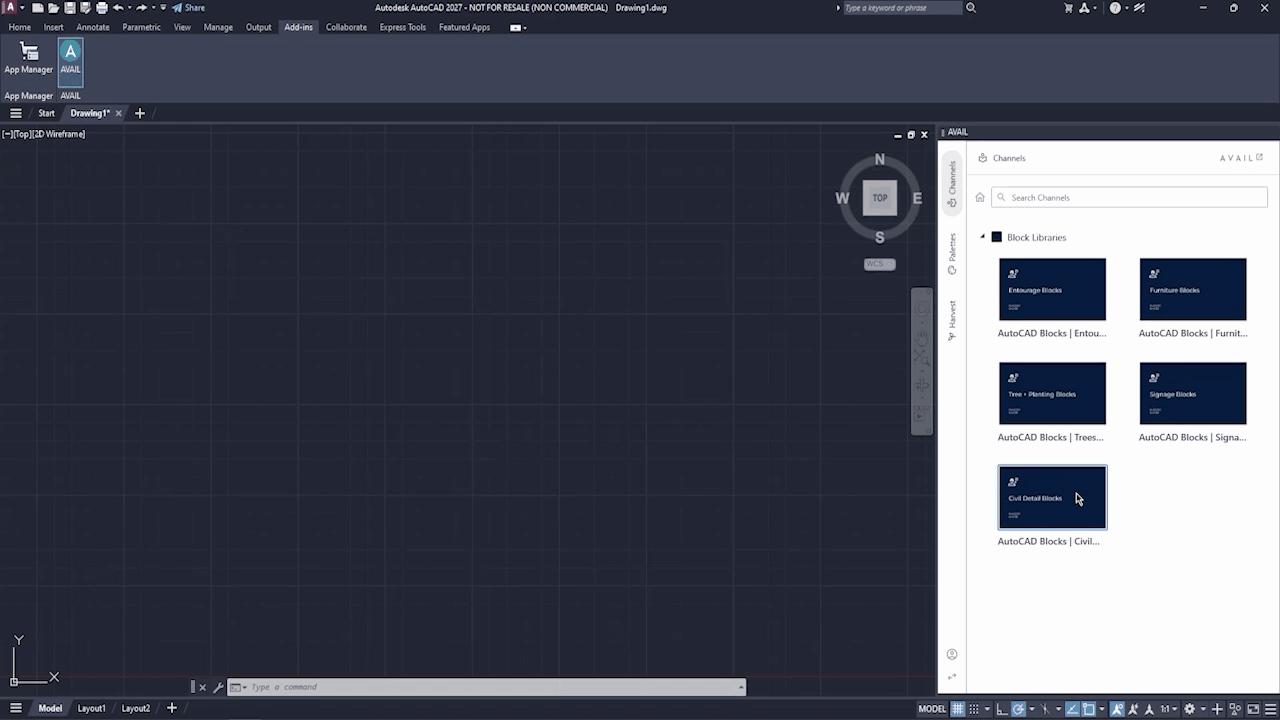Image resolution: width=1280 pixels, height=720 pixels.
Task: Expand the quick access toolbar customize dropdown
Action: coord(163,8)
